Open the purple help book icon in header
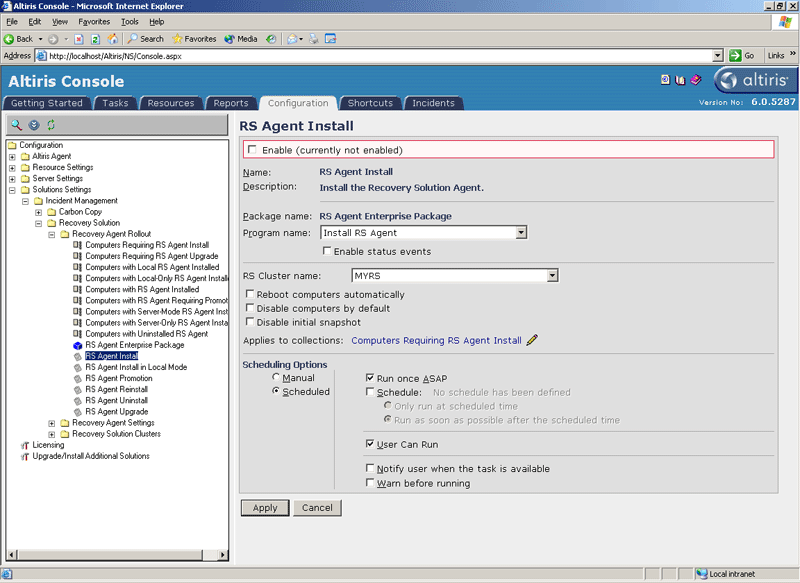The height and width of the screenshot is (583, 800). (695, 80)
